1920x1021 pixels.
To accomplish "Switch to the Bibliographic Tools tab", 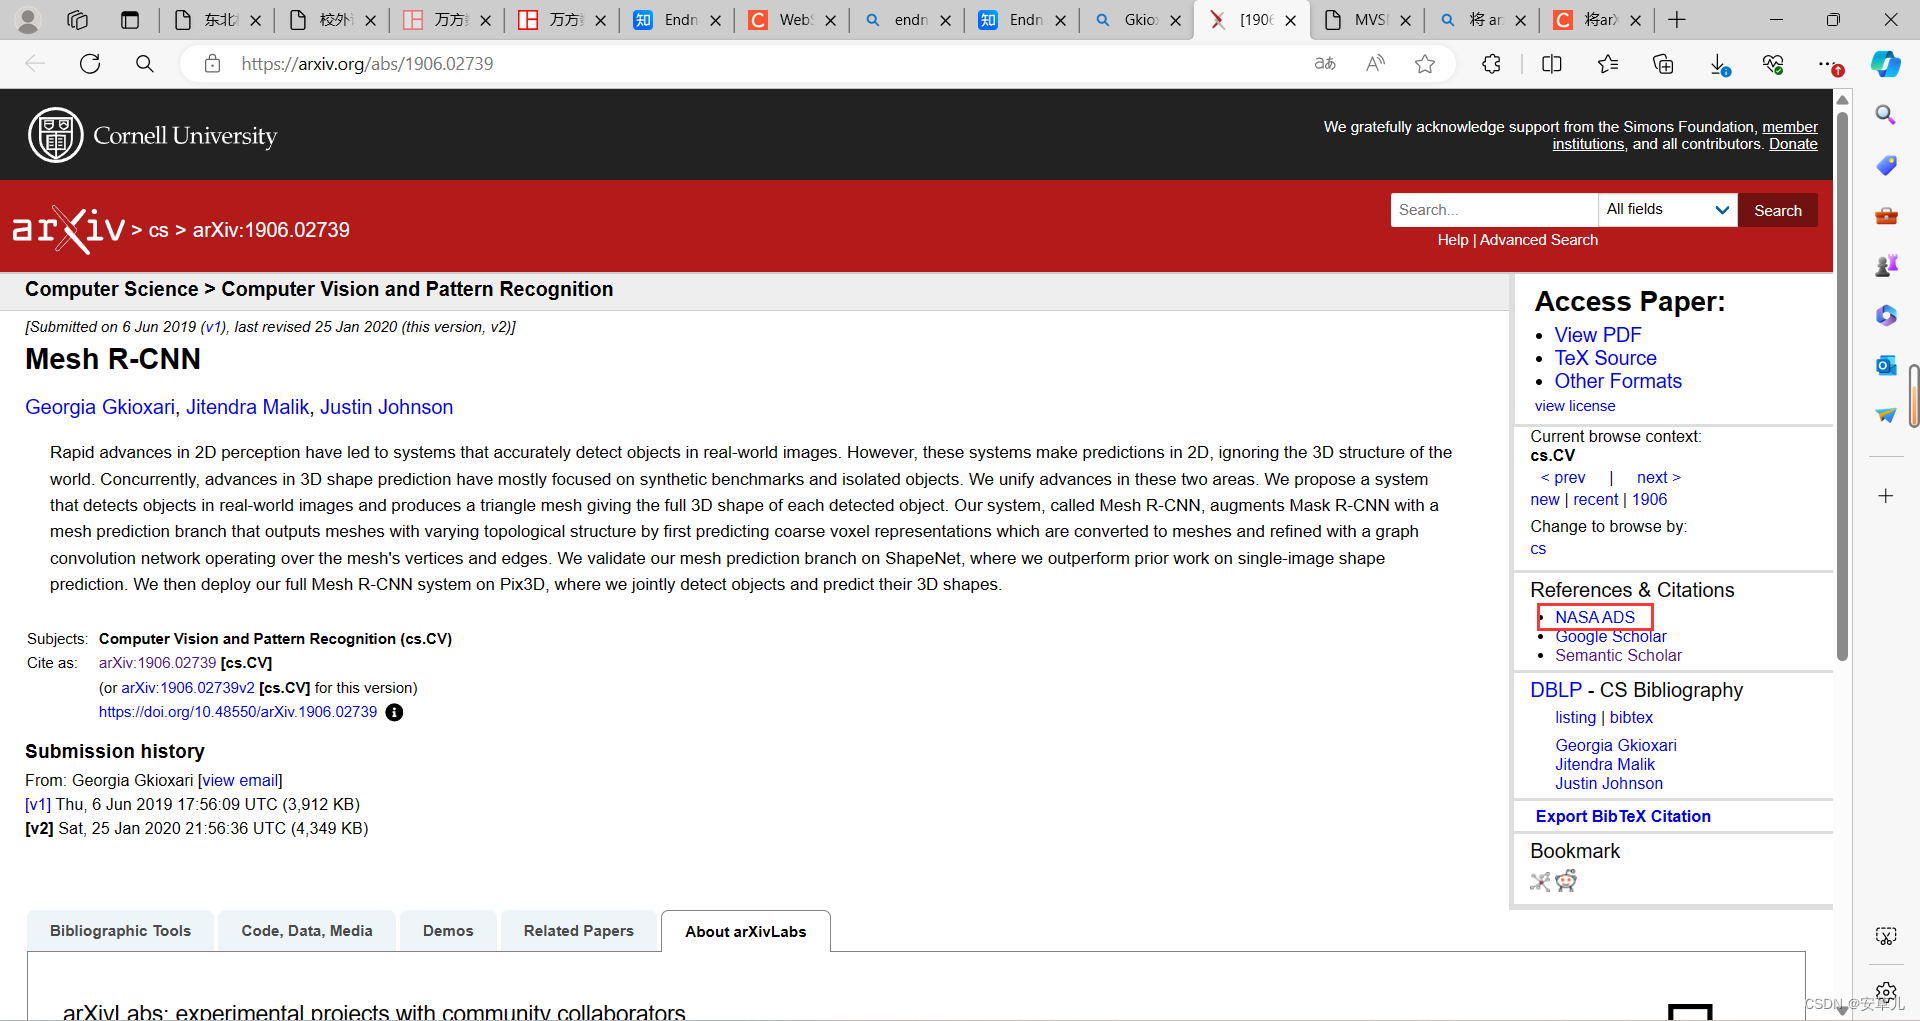I will click(120, 930).
